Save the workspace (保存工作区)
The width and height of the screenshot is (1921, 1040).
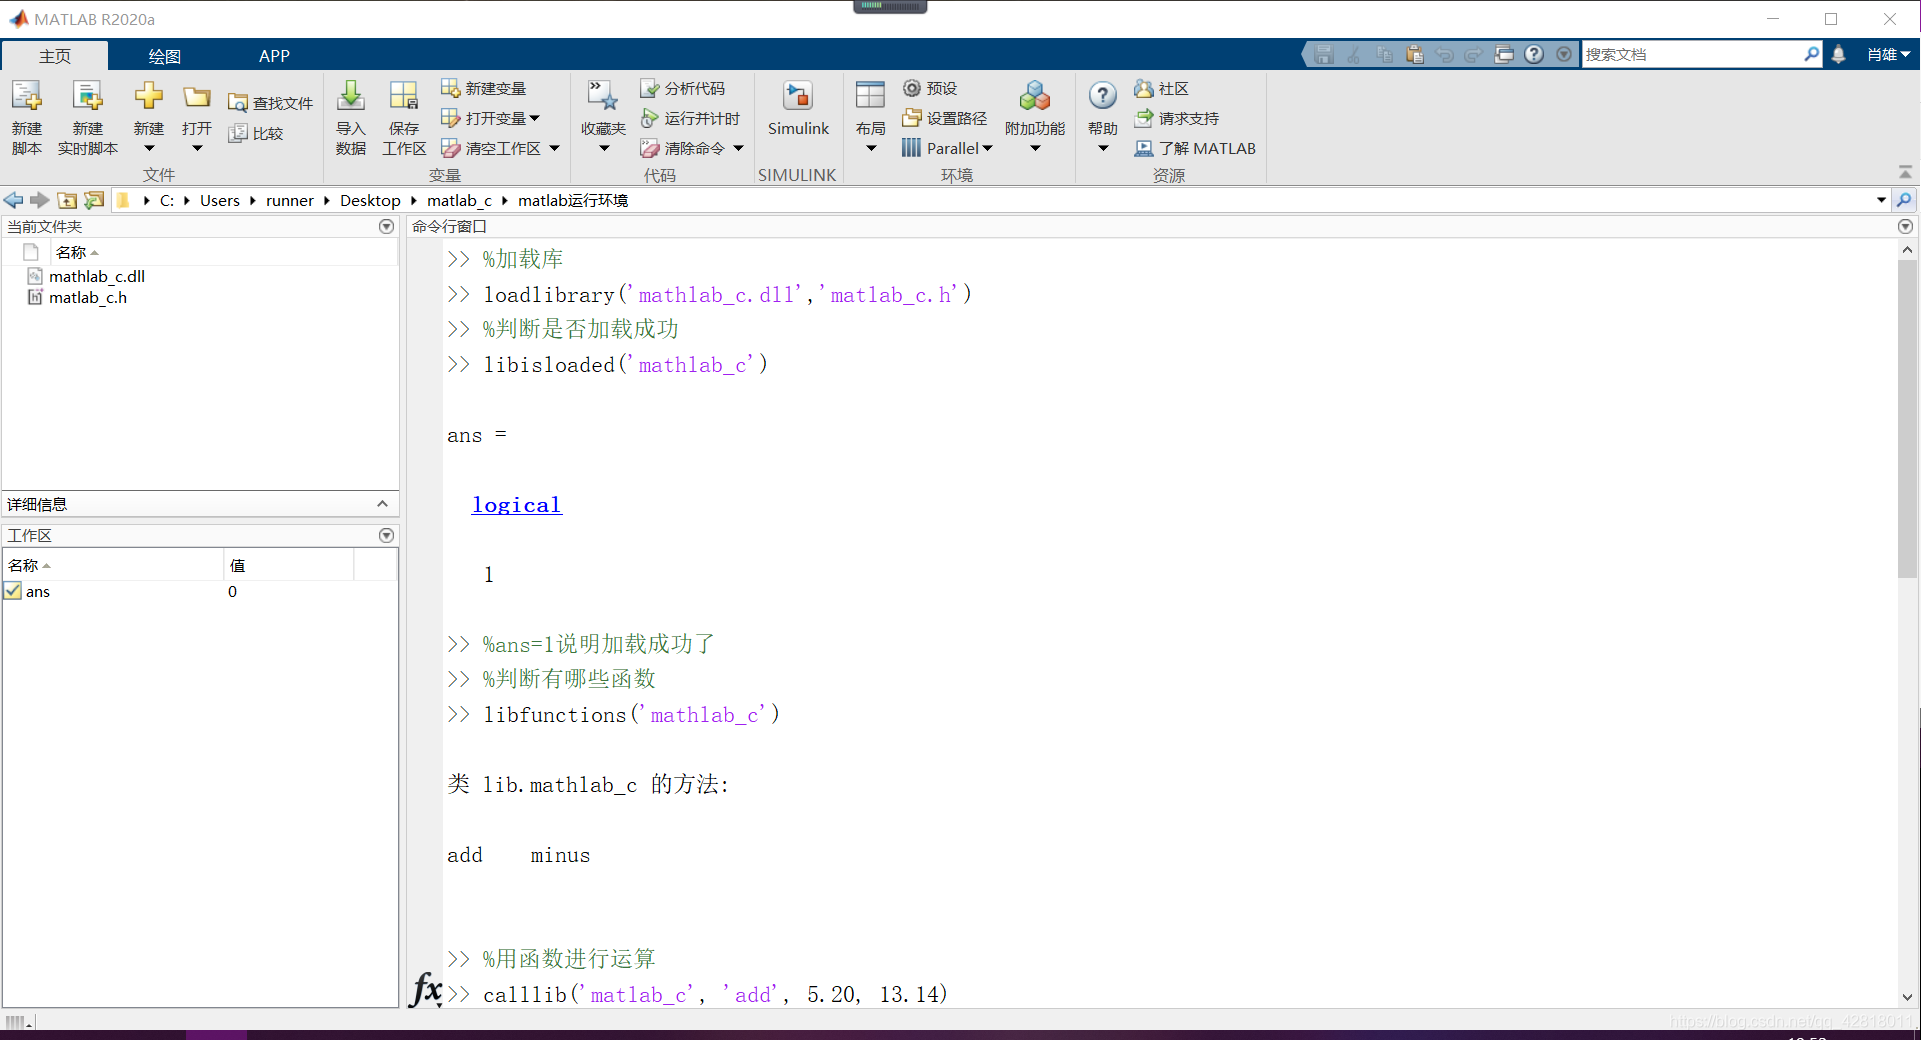[x=403, y=115]
